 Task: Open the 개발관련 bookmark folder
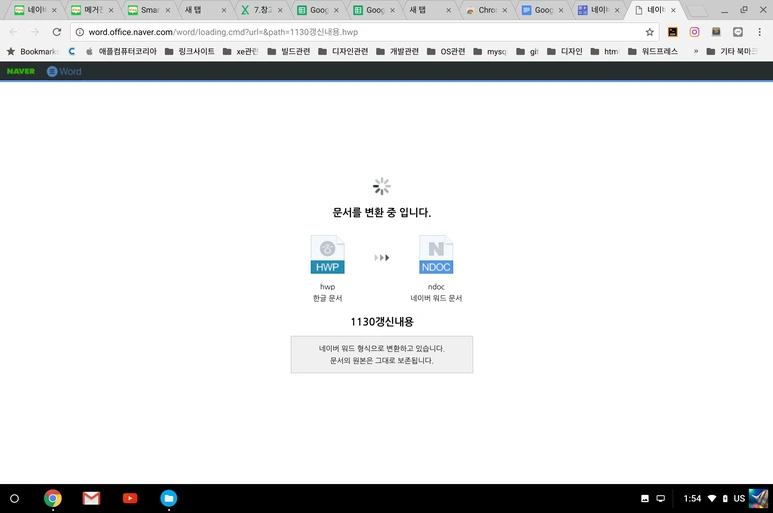[397, 51]
